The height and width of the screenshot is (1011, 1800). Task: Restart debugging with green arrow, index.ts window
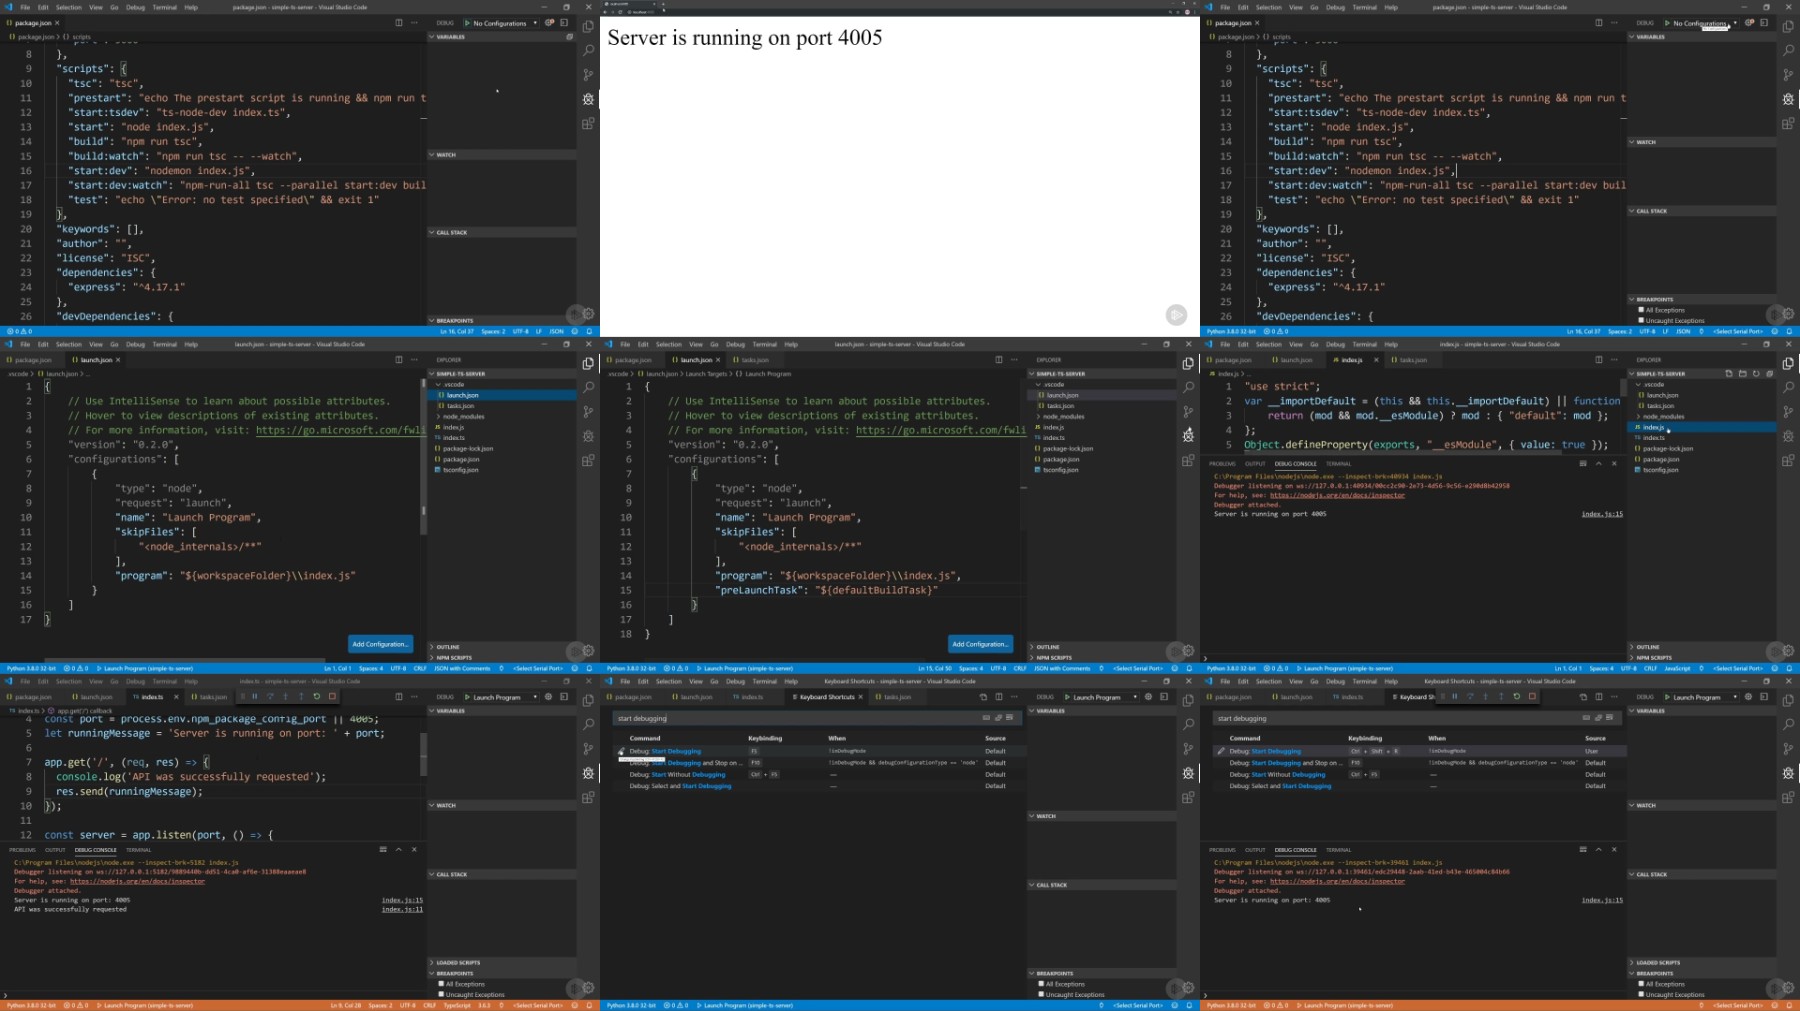(316, 696)
